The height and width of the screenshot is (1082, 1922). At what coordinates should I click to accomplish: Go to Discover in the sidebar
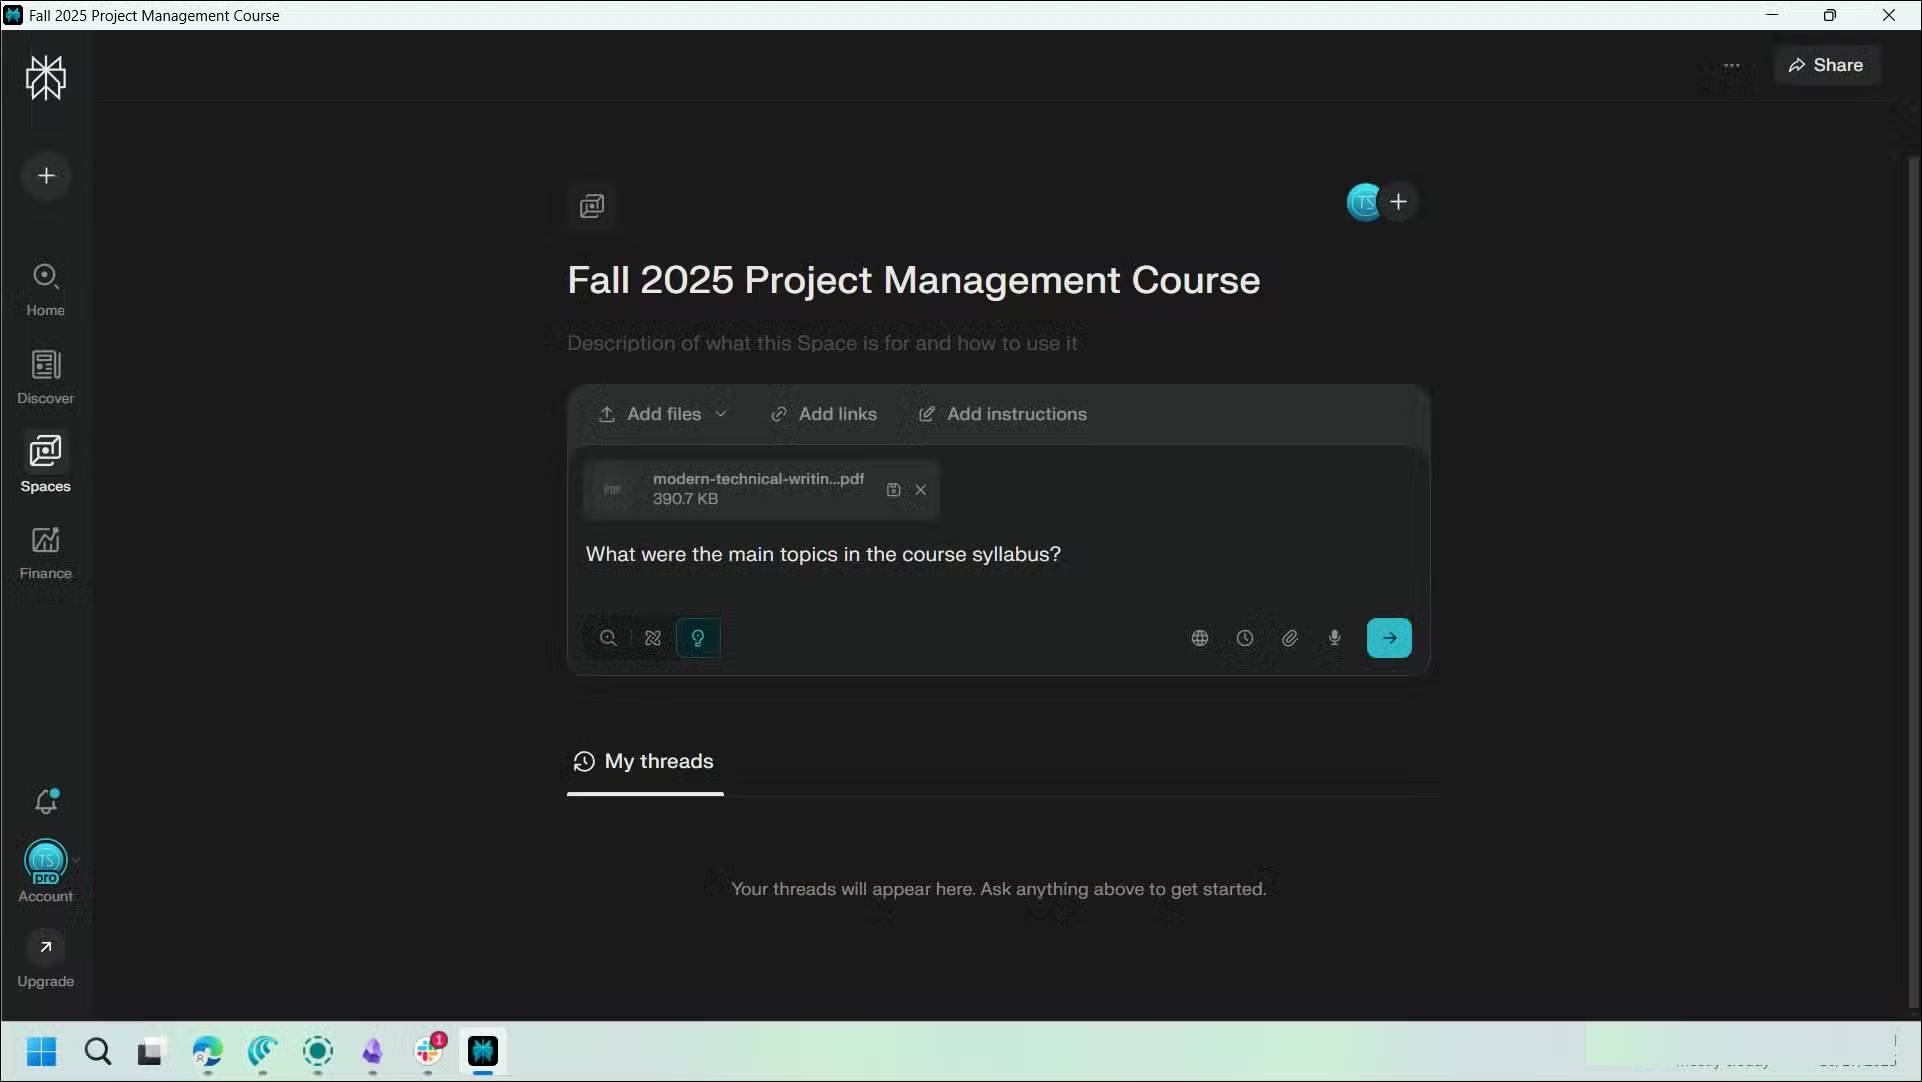[x=46, y=376]
